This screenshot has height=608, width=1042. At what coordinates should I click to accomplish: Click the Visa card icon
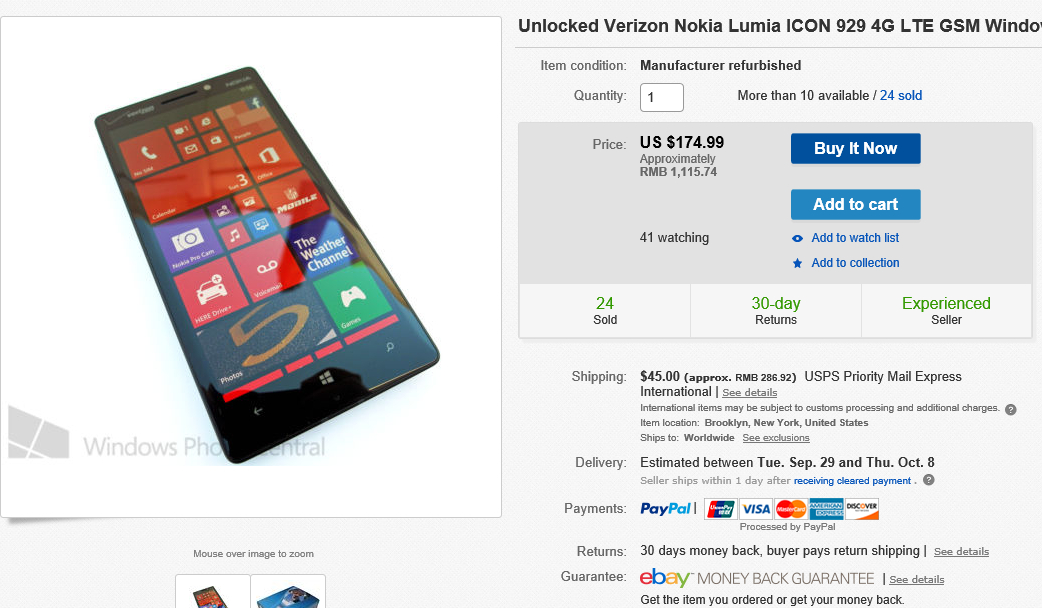coord(756,509)
